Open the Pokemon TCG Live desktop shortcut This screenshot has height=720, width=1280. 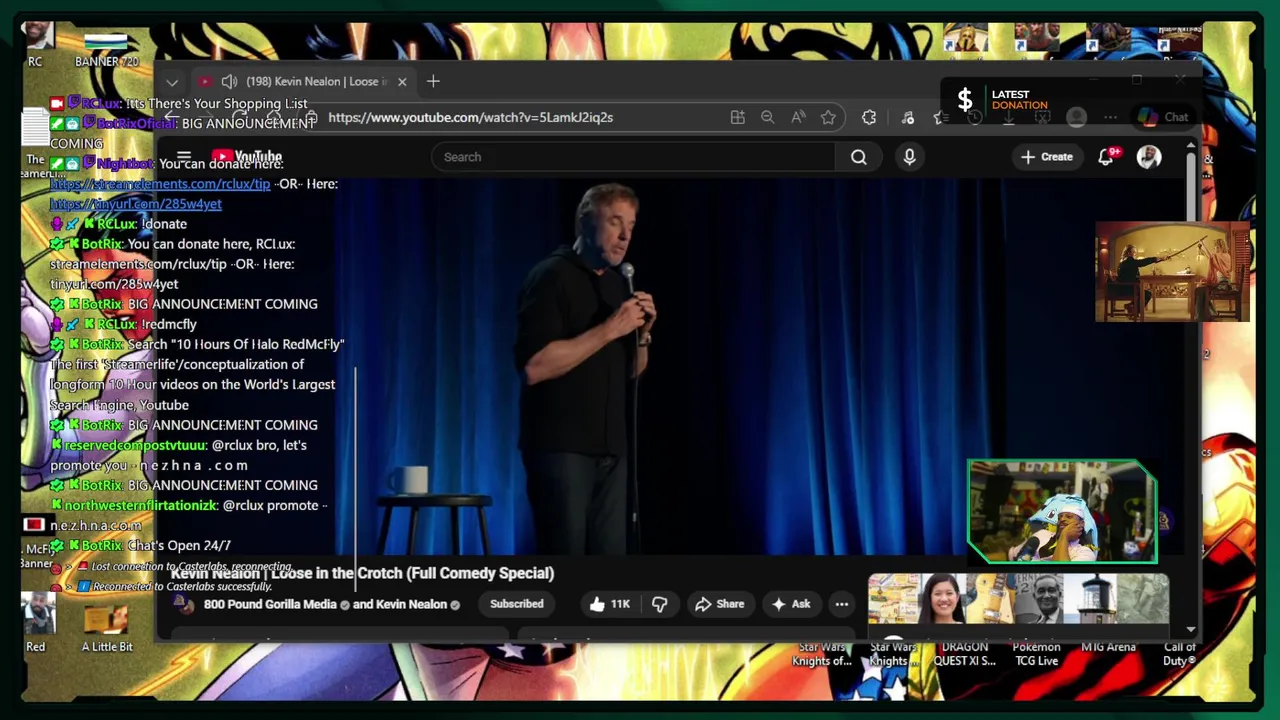point(1036,654)
